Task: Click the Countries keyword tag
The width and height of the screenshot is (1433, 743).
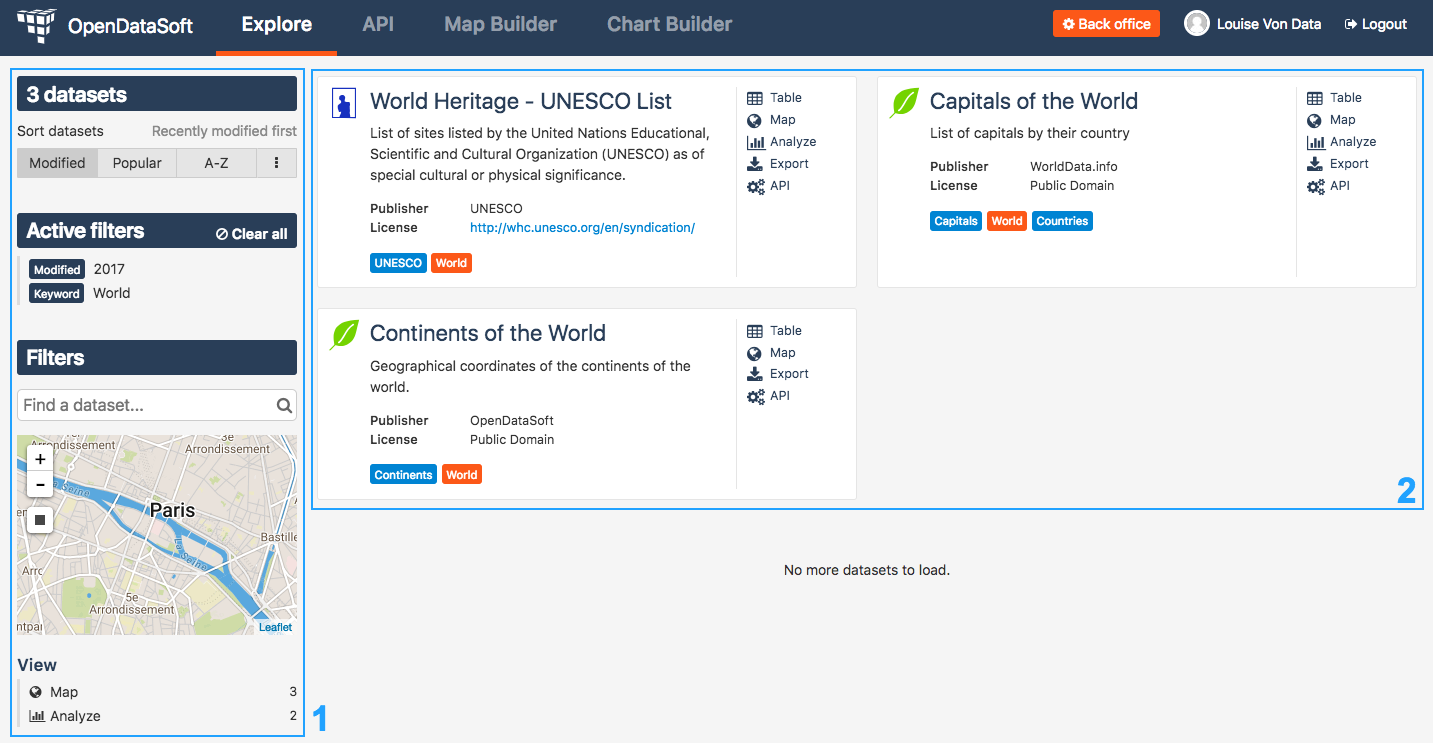Action: 1062,221
